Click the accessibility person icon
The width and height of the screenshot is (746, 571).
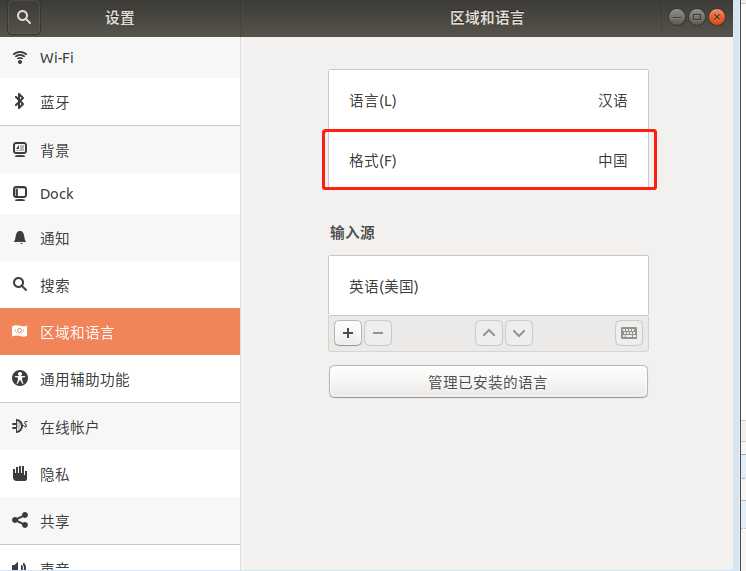pyautogui.click(x=20, y=378)
